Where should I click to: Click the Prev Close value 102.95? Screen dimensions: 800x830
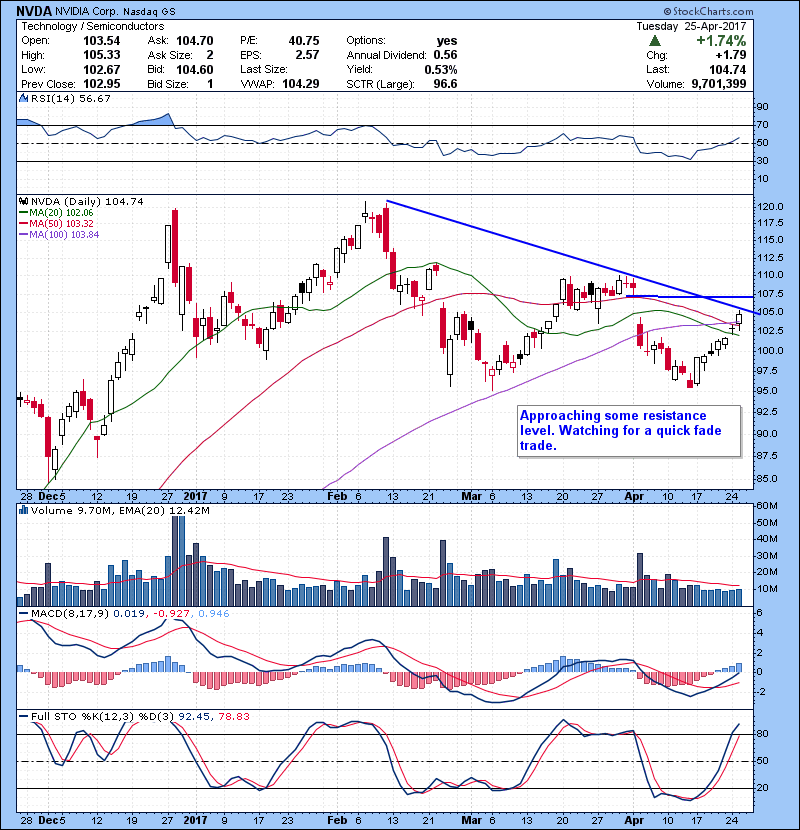[x=102, y=84]
